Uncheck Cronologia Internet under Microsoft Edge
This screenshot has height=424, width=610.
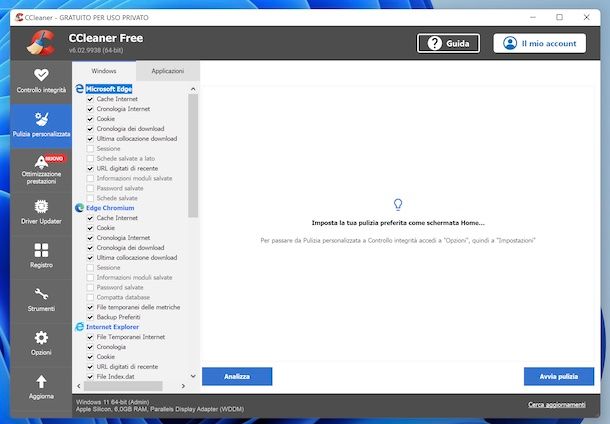tap(90, 109)
